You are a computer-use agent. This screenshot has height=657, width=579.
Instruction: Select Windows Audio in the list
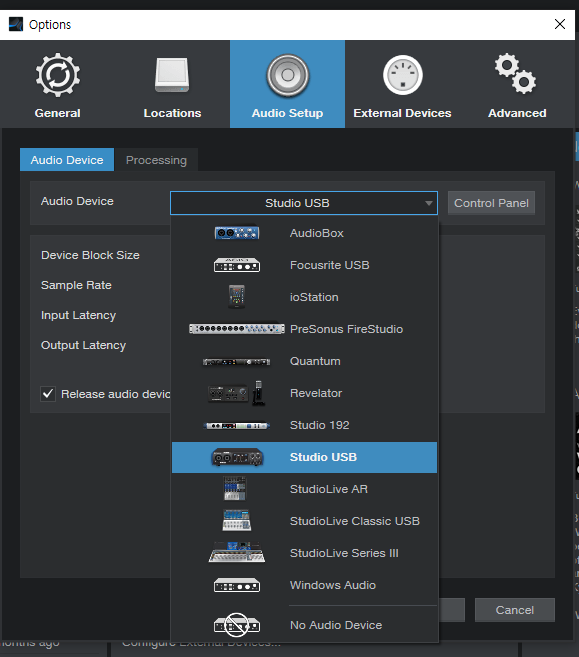point(304,585)
